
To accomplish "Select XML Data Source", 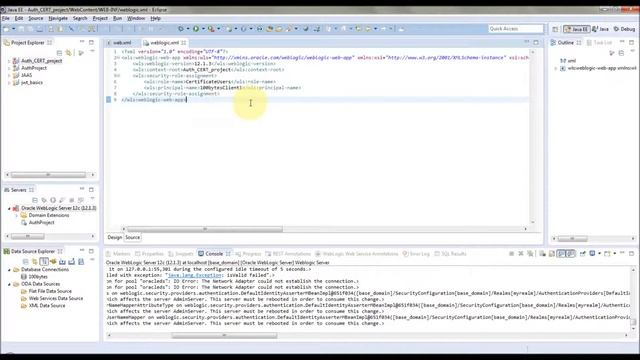I will click(47, 306).
